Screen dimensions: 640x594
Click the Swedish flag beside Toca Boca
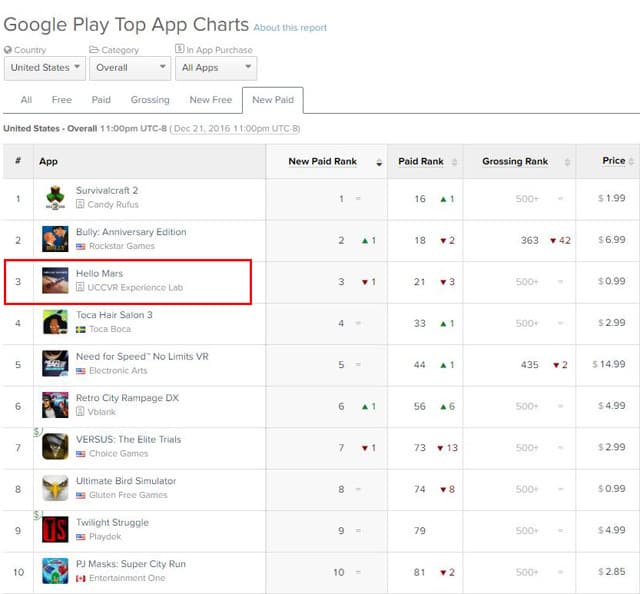tap(81, 329)
